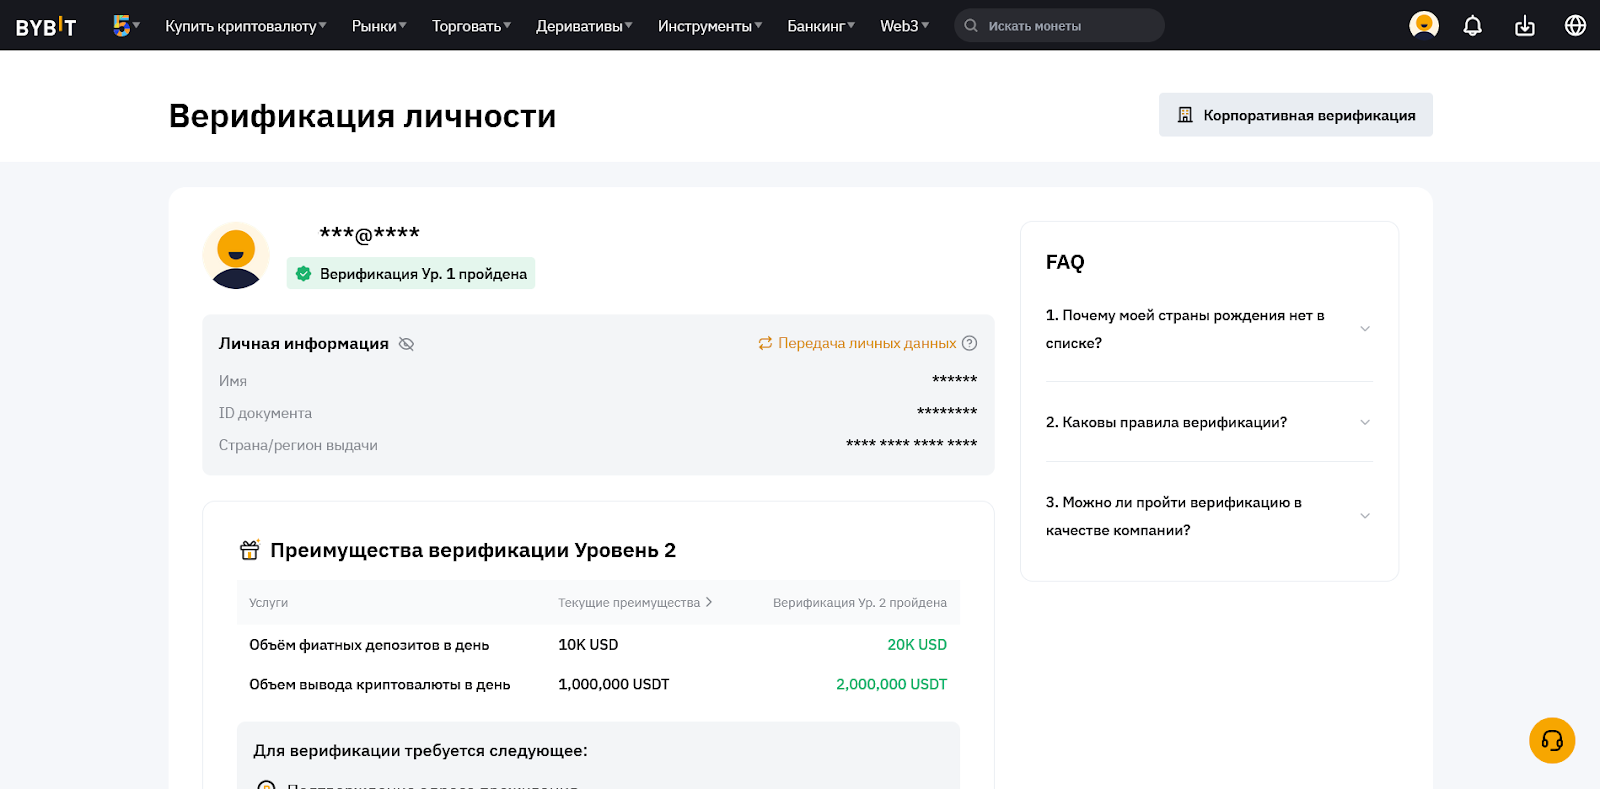
Task: Open the Web3 menu
Action: [903, 26]
